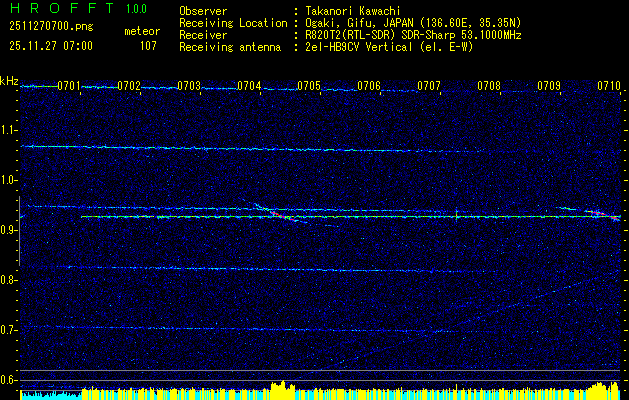Click the date stamp 25.11.27 07:00
Viewport: 629px width, 400px height.
pos(51,46)
